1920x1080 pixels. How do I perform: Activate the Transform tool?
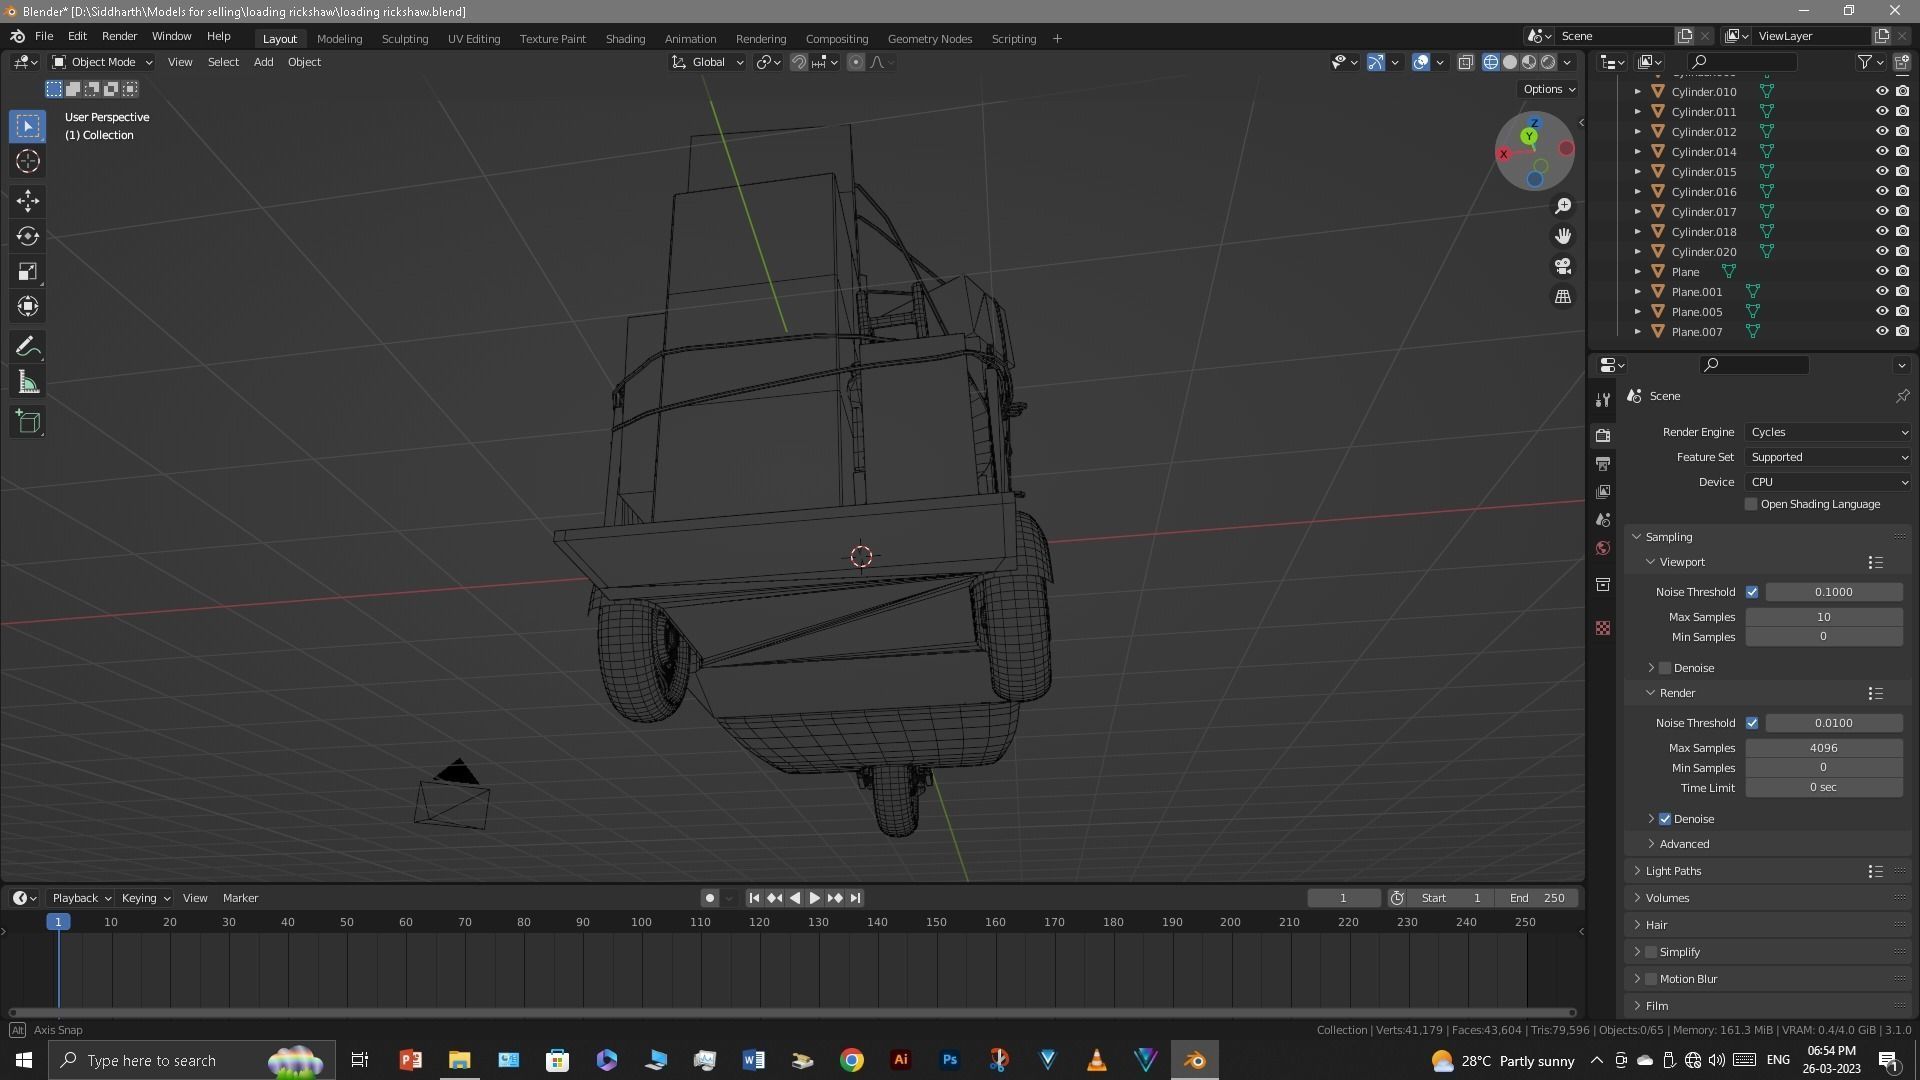(28, 306)
